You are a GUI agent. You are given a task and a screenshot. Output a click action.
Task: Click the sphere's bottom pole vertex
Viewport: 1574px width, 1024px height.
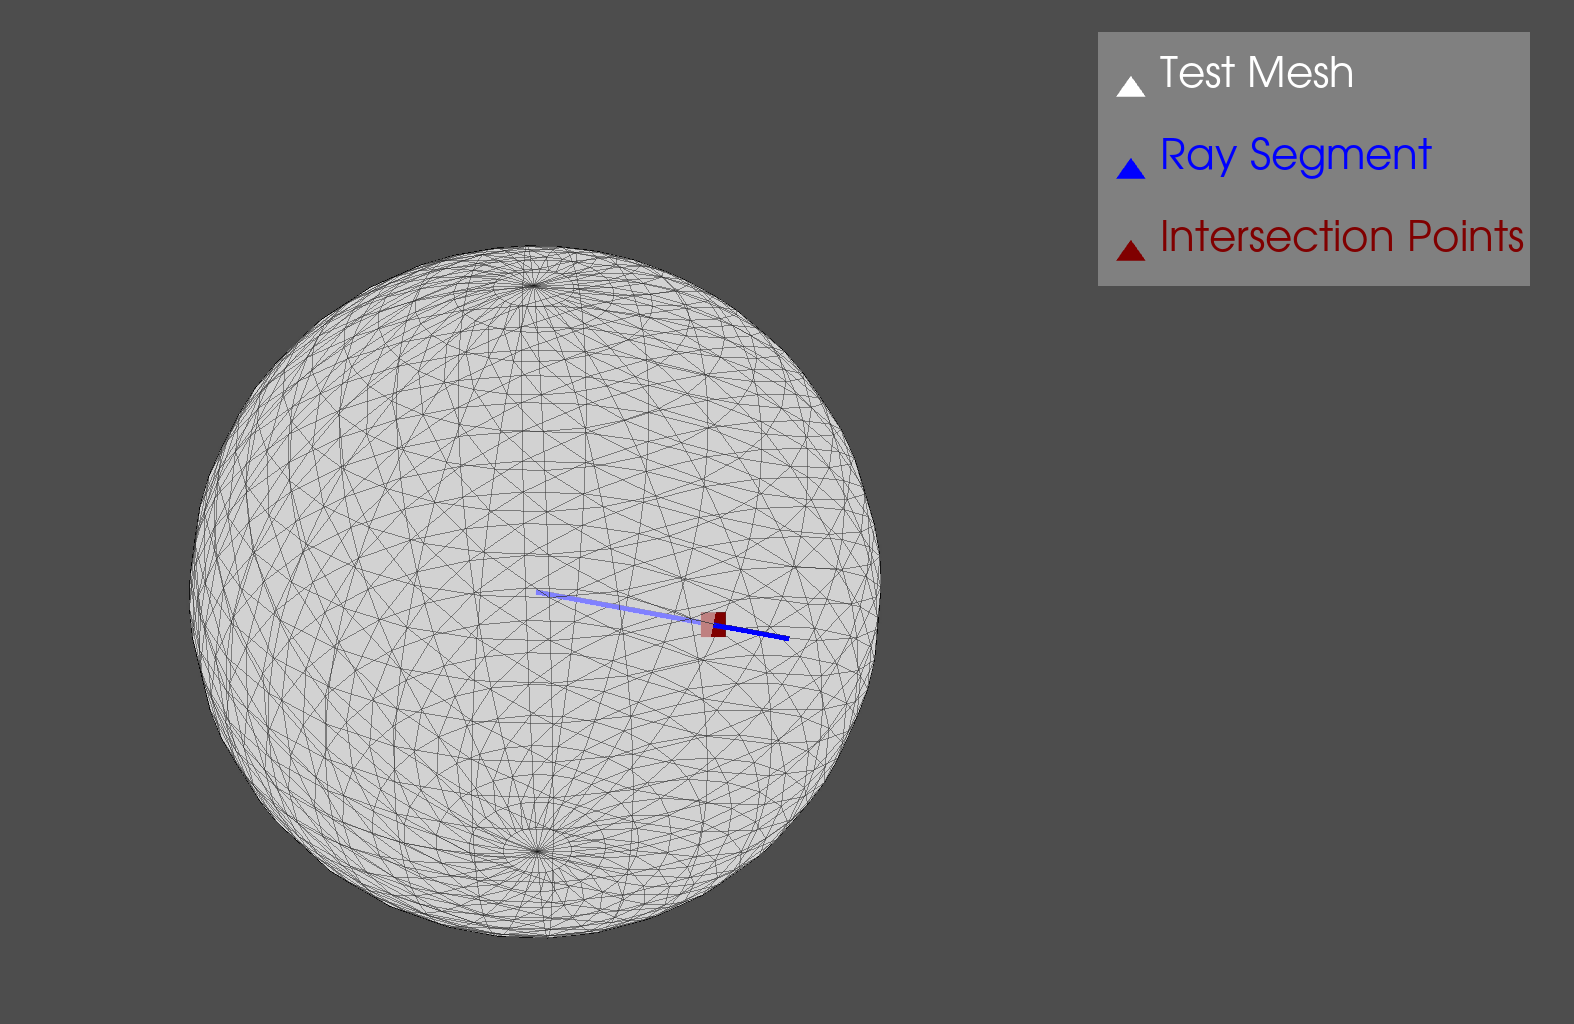(x=538, y=851)
